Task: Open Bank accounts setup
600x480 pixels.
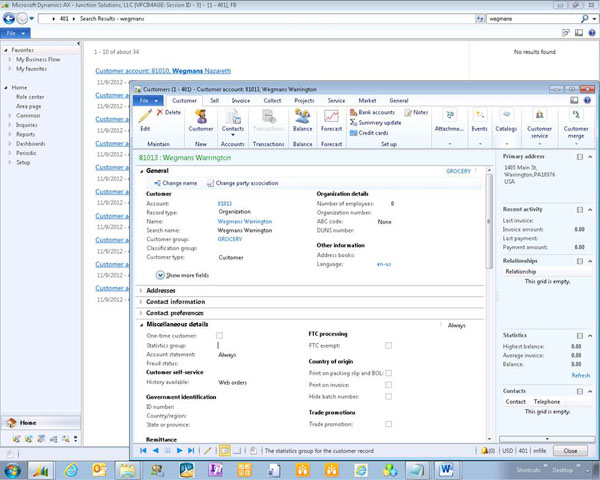Action: pyautogui.click(x=372, y=112)
